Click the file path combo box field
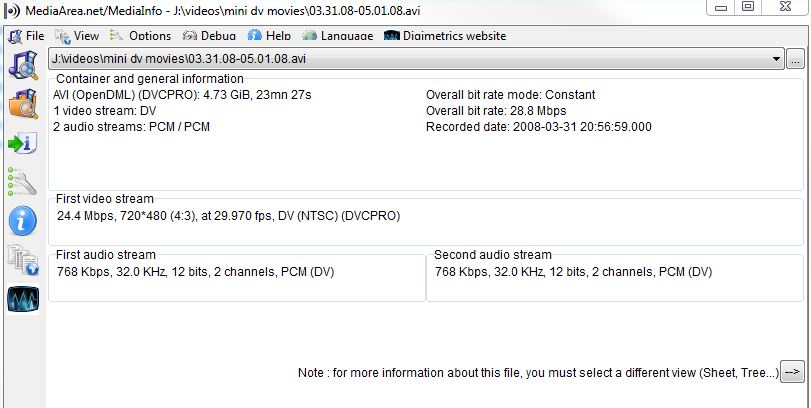Screen dimensions: 811x408 click(400, 60)
